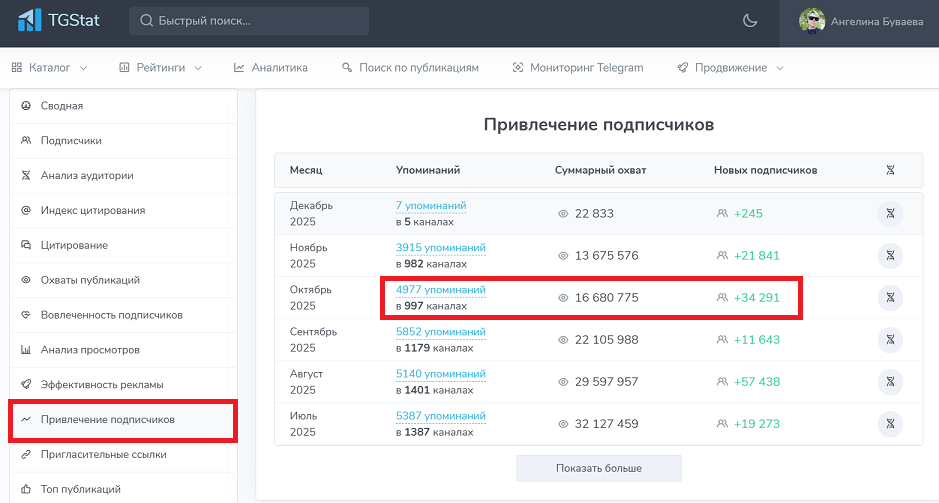Click the hourglass icon in December row
Screen dimensions: 939x503
coord(890,214)
